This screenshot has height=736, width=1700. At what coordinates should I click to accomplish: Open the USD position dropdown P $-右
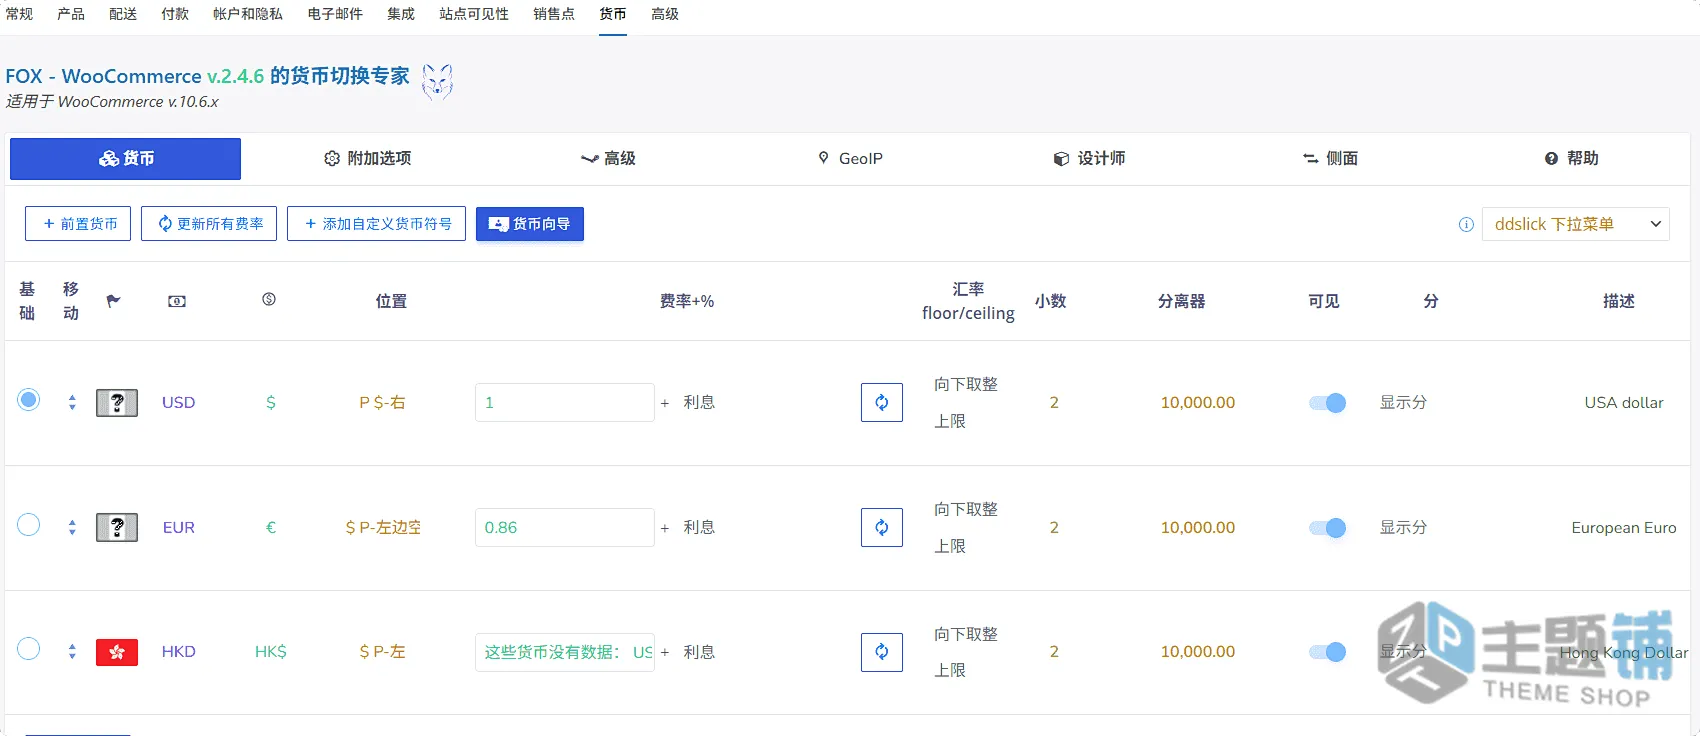tap(382, 402)
